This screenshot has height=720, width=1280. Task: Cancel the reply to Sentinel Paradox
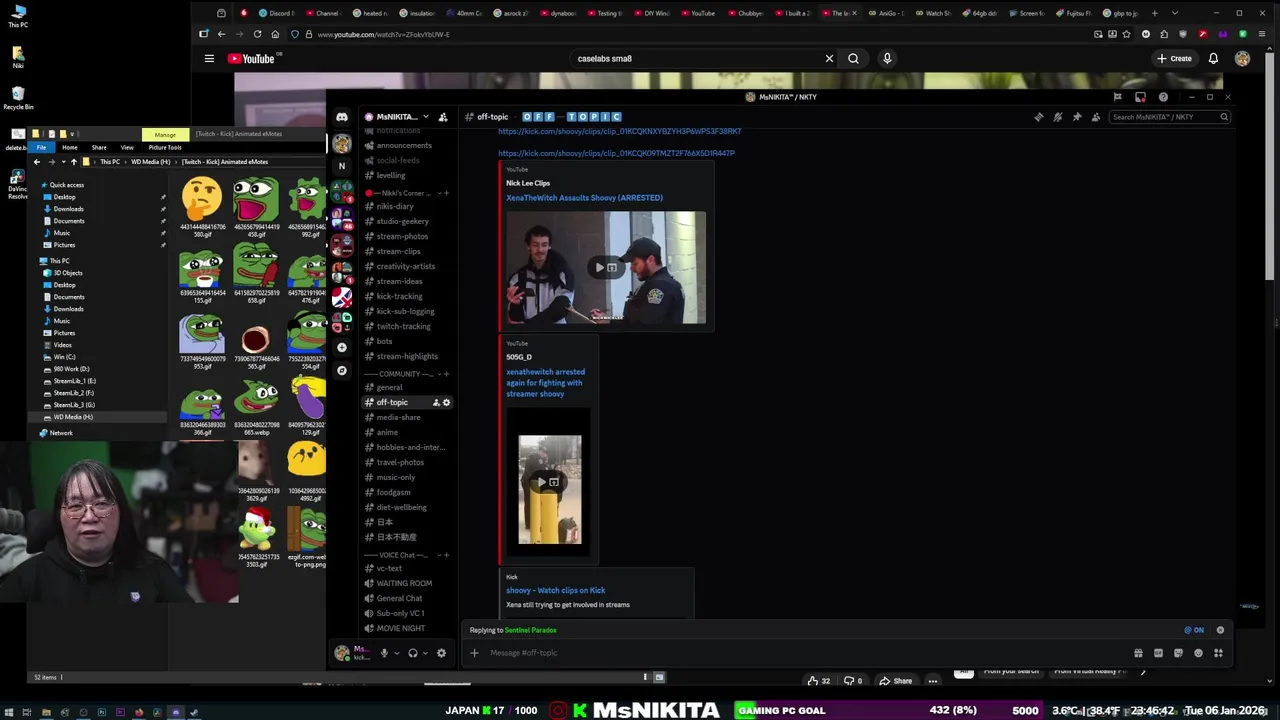coord(1220,630)
